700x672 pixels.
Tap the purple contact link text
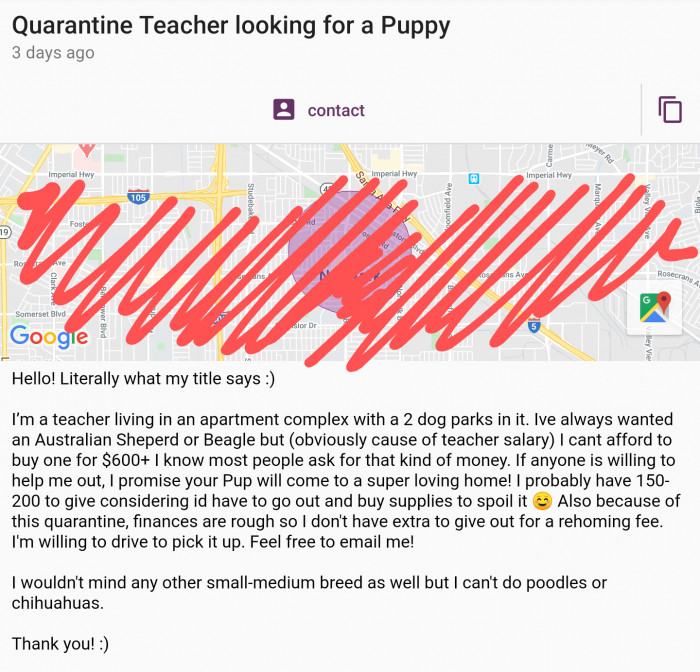336,110
